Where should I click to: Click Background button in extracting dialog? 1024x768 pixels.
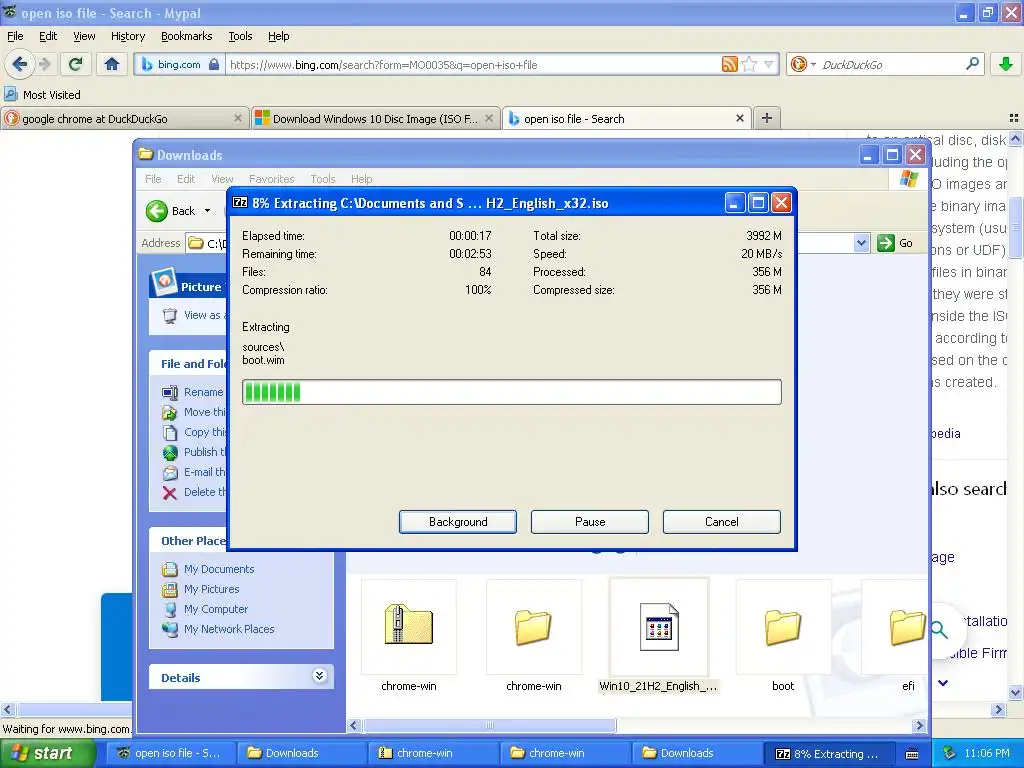[458, 522]
